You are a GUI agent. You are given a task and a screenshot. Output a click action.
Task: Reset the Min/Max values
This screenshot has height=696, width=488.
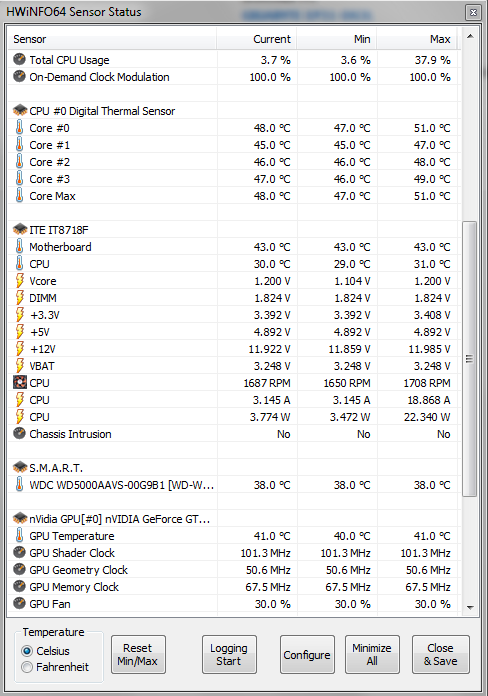coord(138,655)
